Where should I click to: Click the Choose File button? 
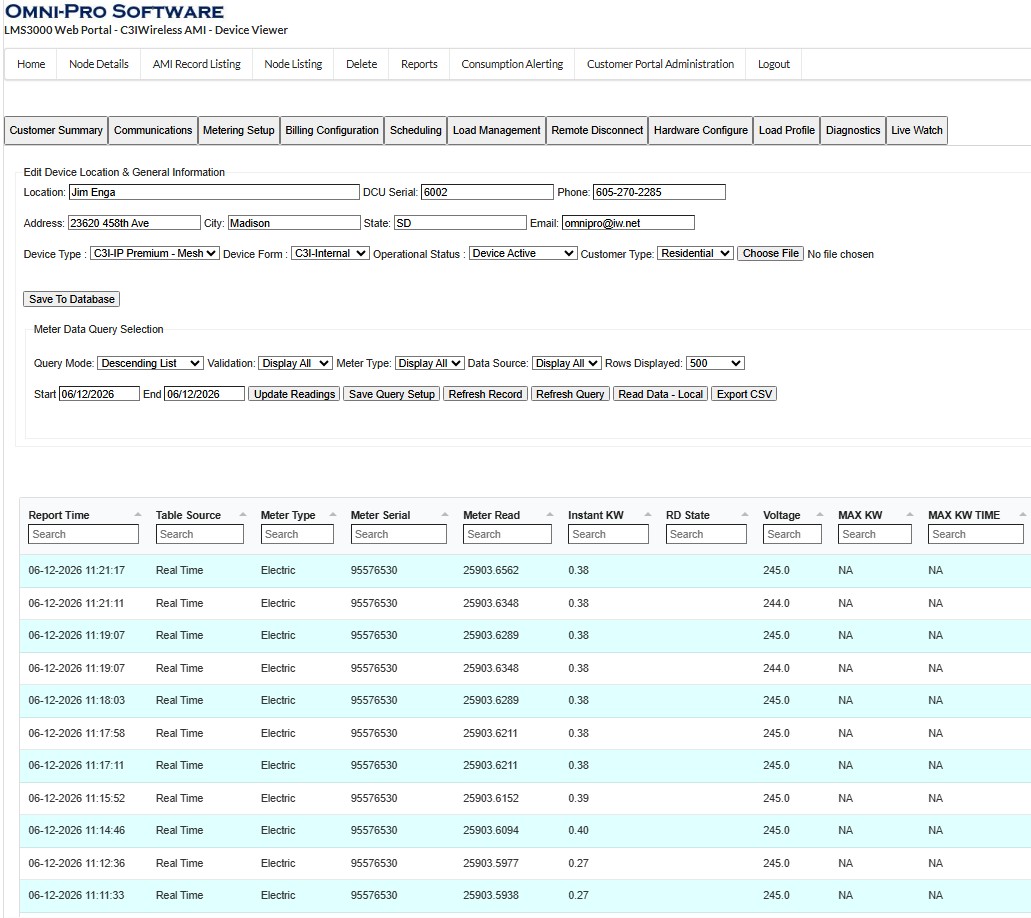[x=771, y=253]
